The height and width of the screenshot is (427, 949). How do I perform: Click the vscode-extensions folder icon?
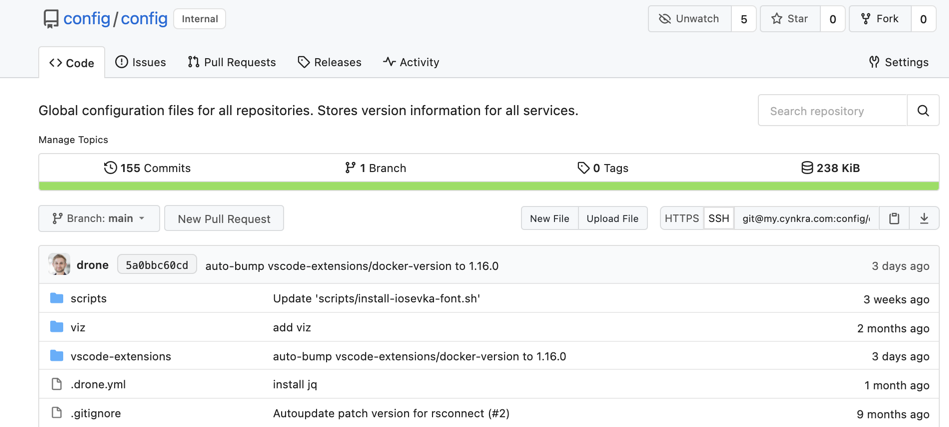tap(57, 356)
